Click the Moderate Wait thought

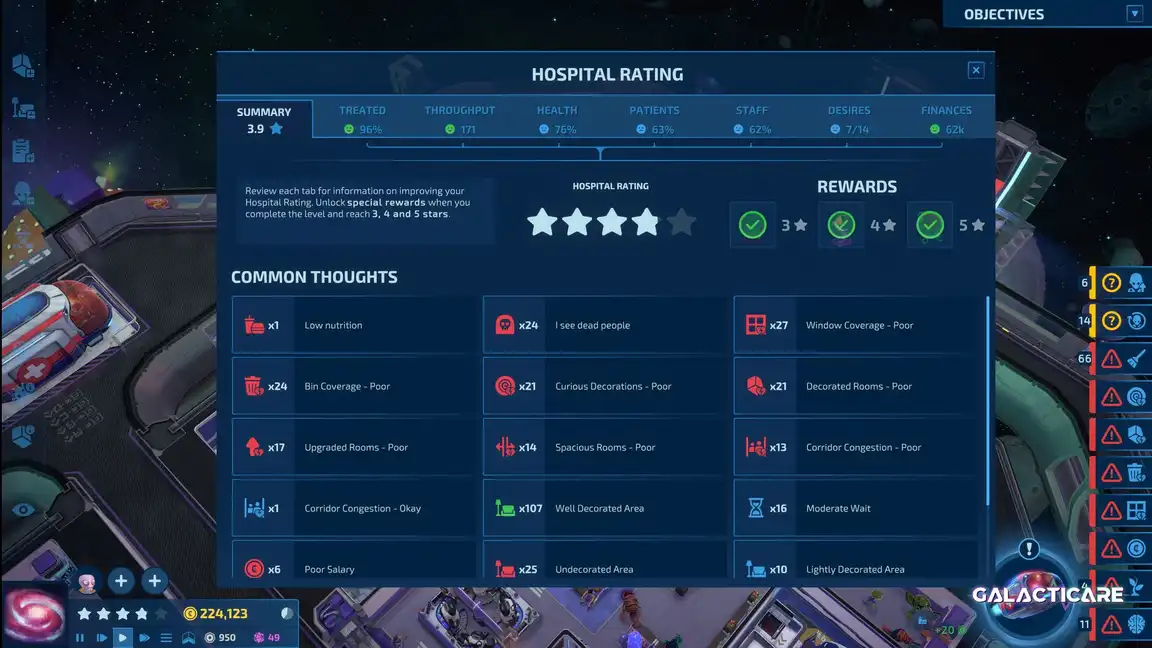(x=855, y=508)
